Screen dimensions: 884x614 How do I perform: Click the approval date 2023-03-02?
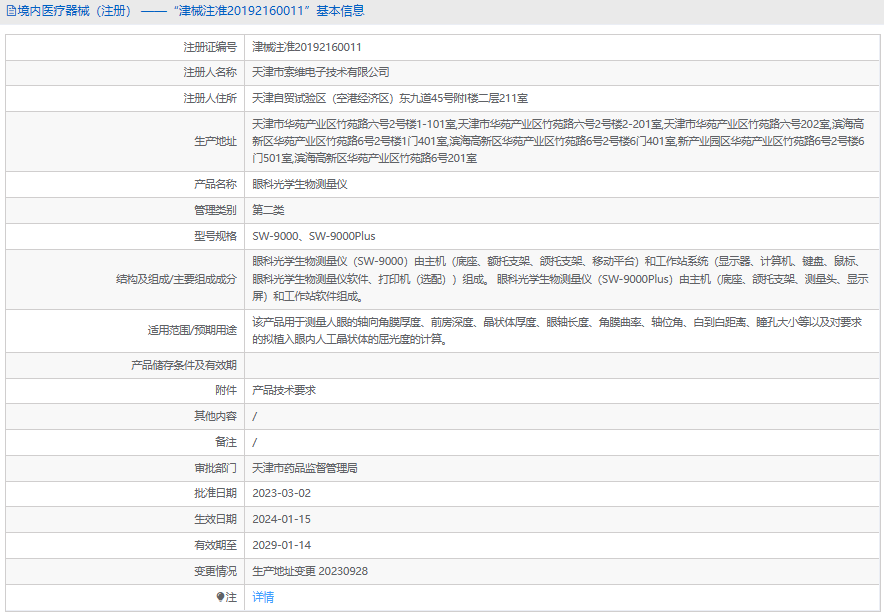(282, 494)
